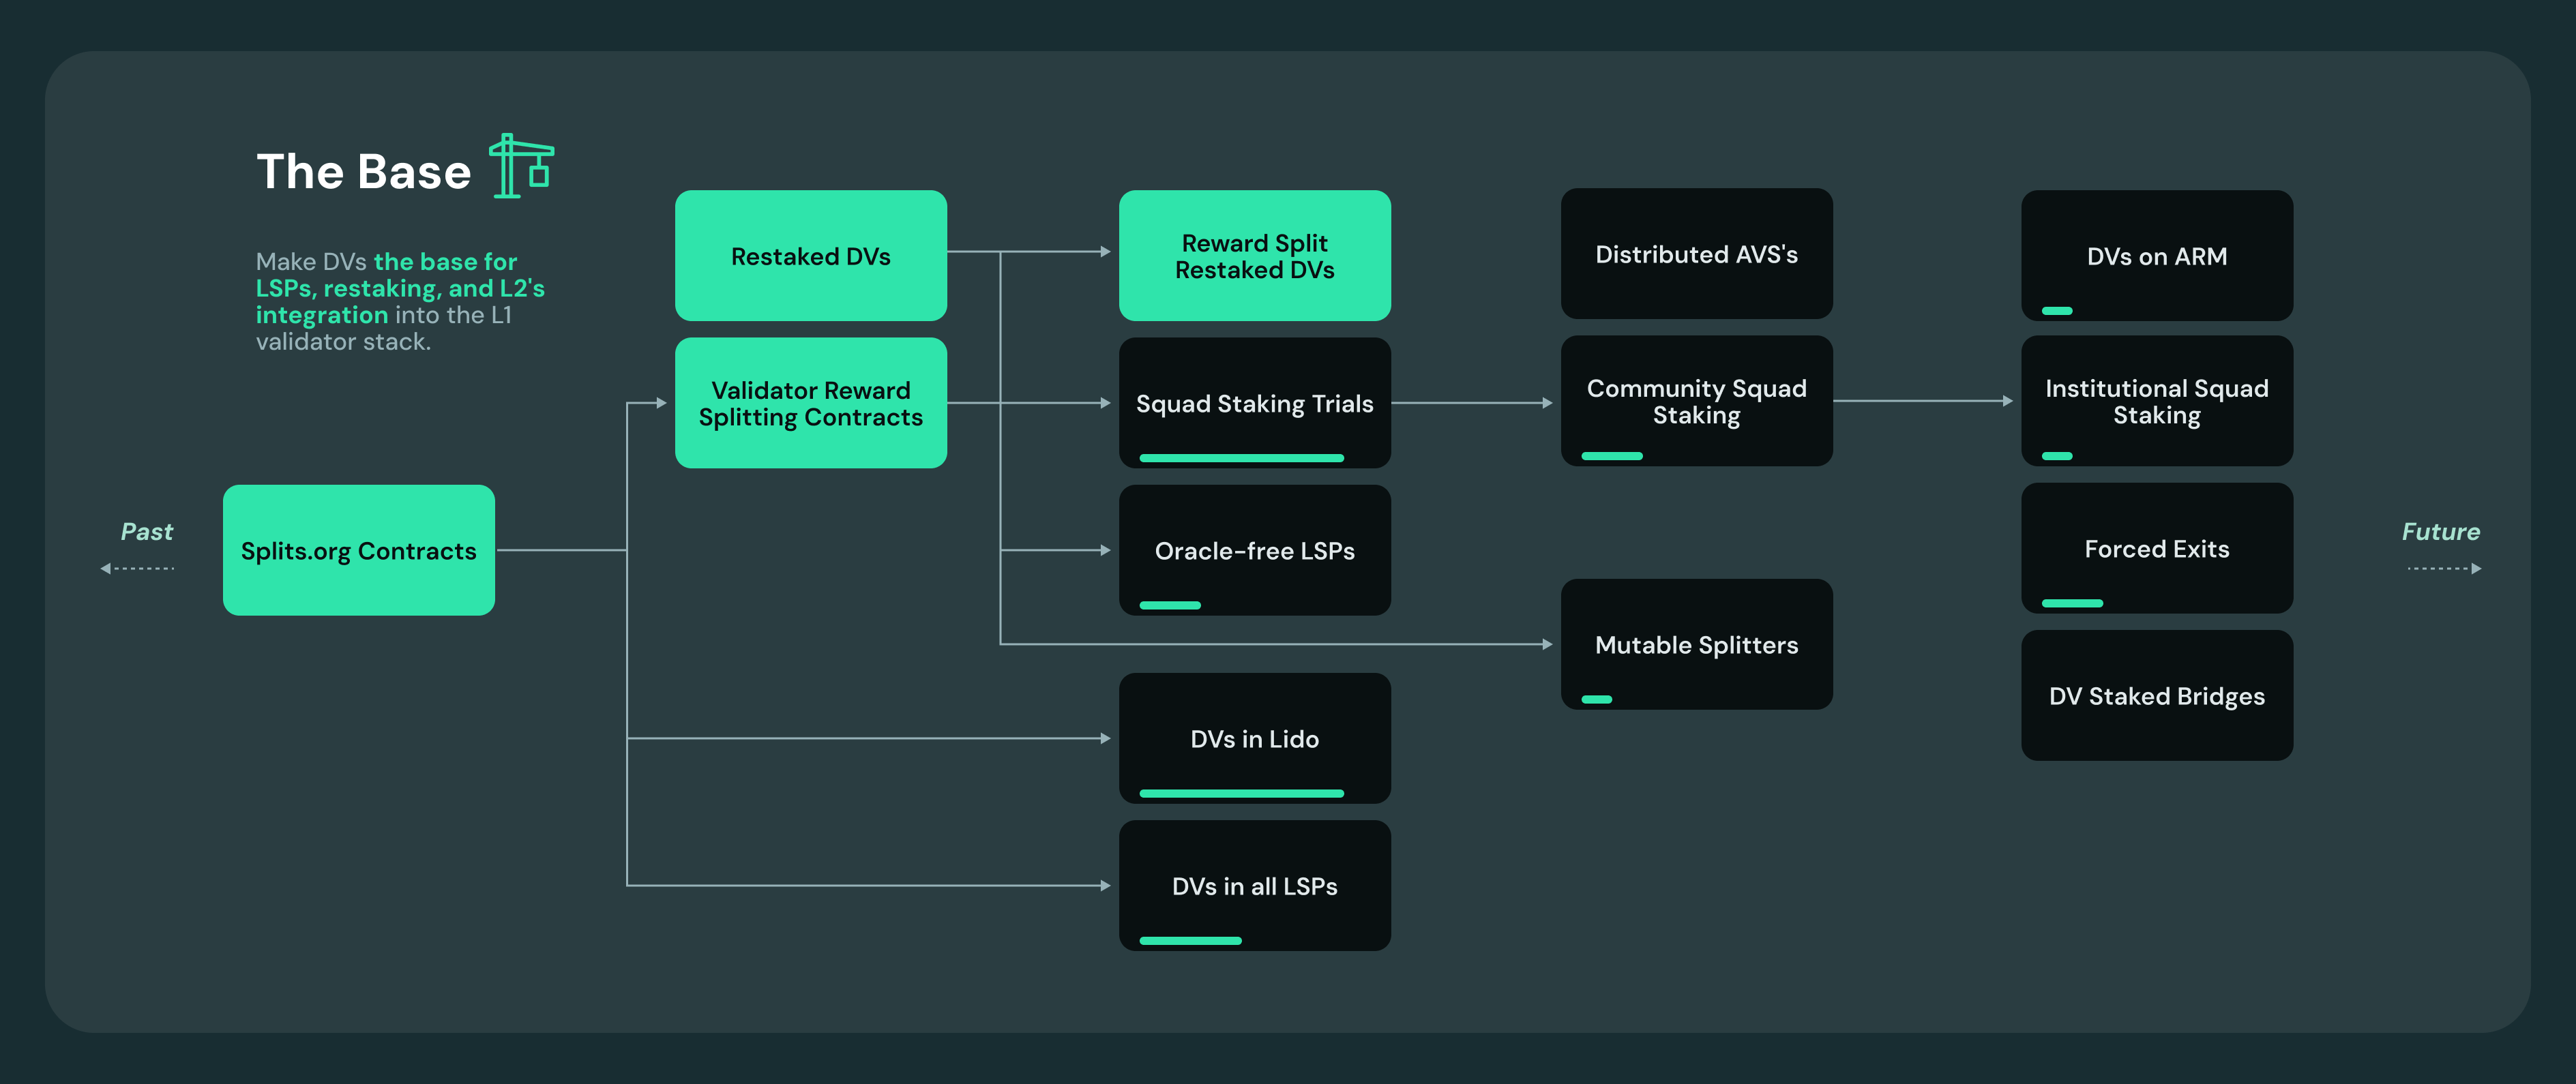The width and height of the screenshot is (2576, 1084).
Task: Click the Forced Exits progress indicator
Action: [x=2071, y=603]
